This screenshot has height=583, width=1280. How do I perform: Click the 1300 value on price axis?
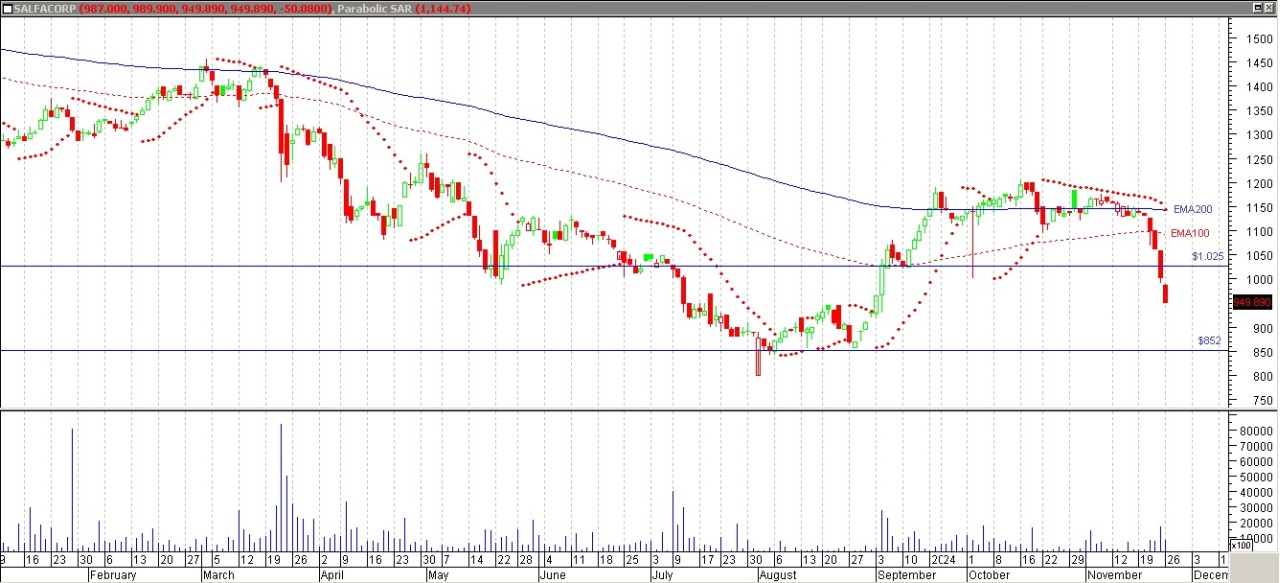(x=1259, y=135)
